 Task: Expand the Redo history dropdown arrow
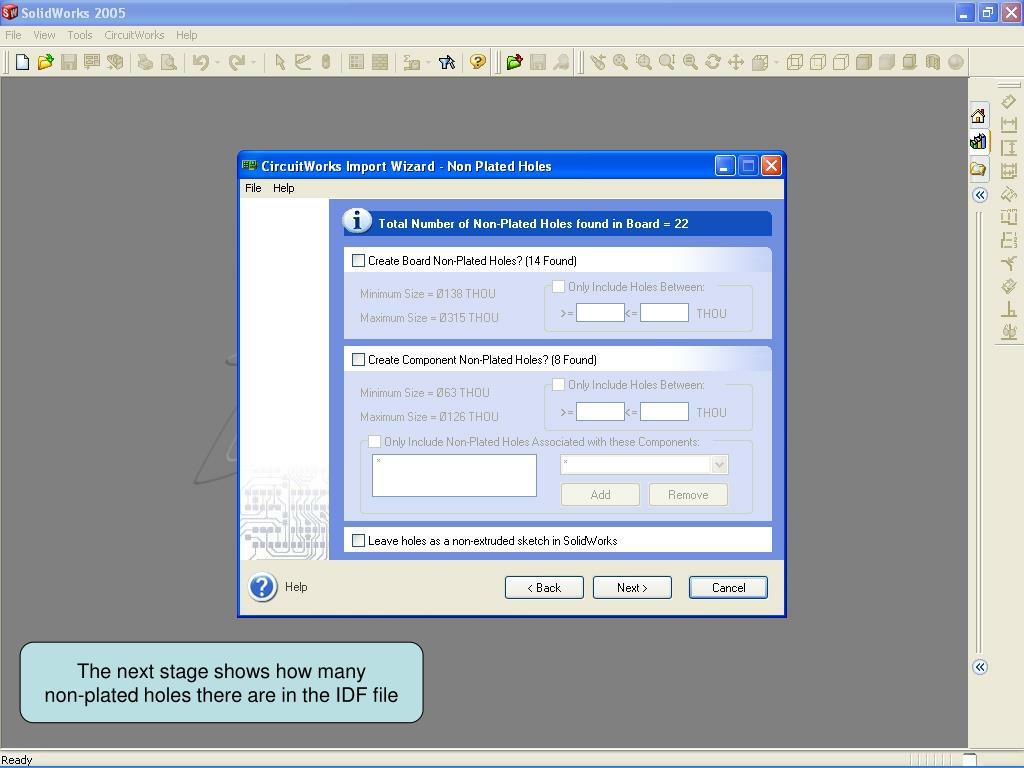tap(253, 62)
